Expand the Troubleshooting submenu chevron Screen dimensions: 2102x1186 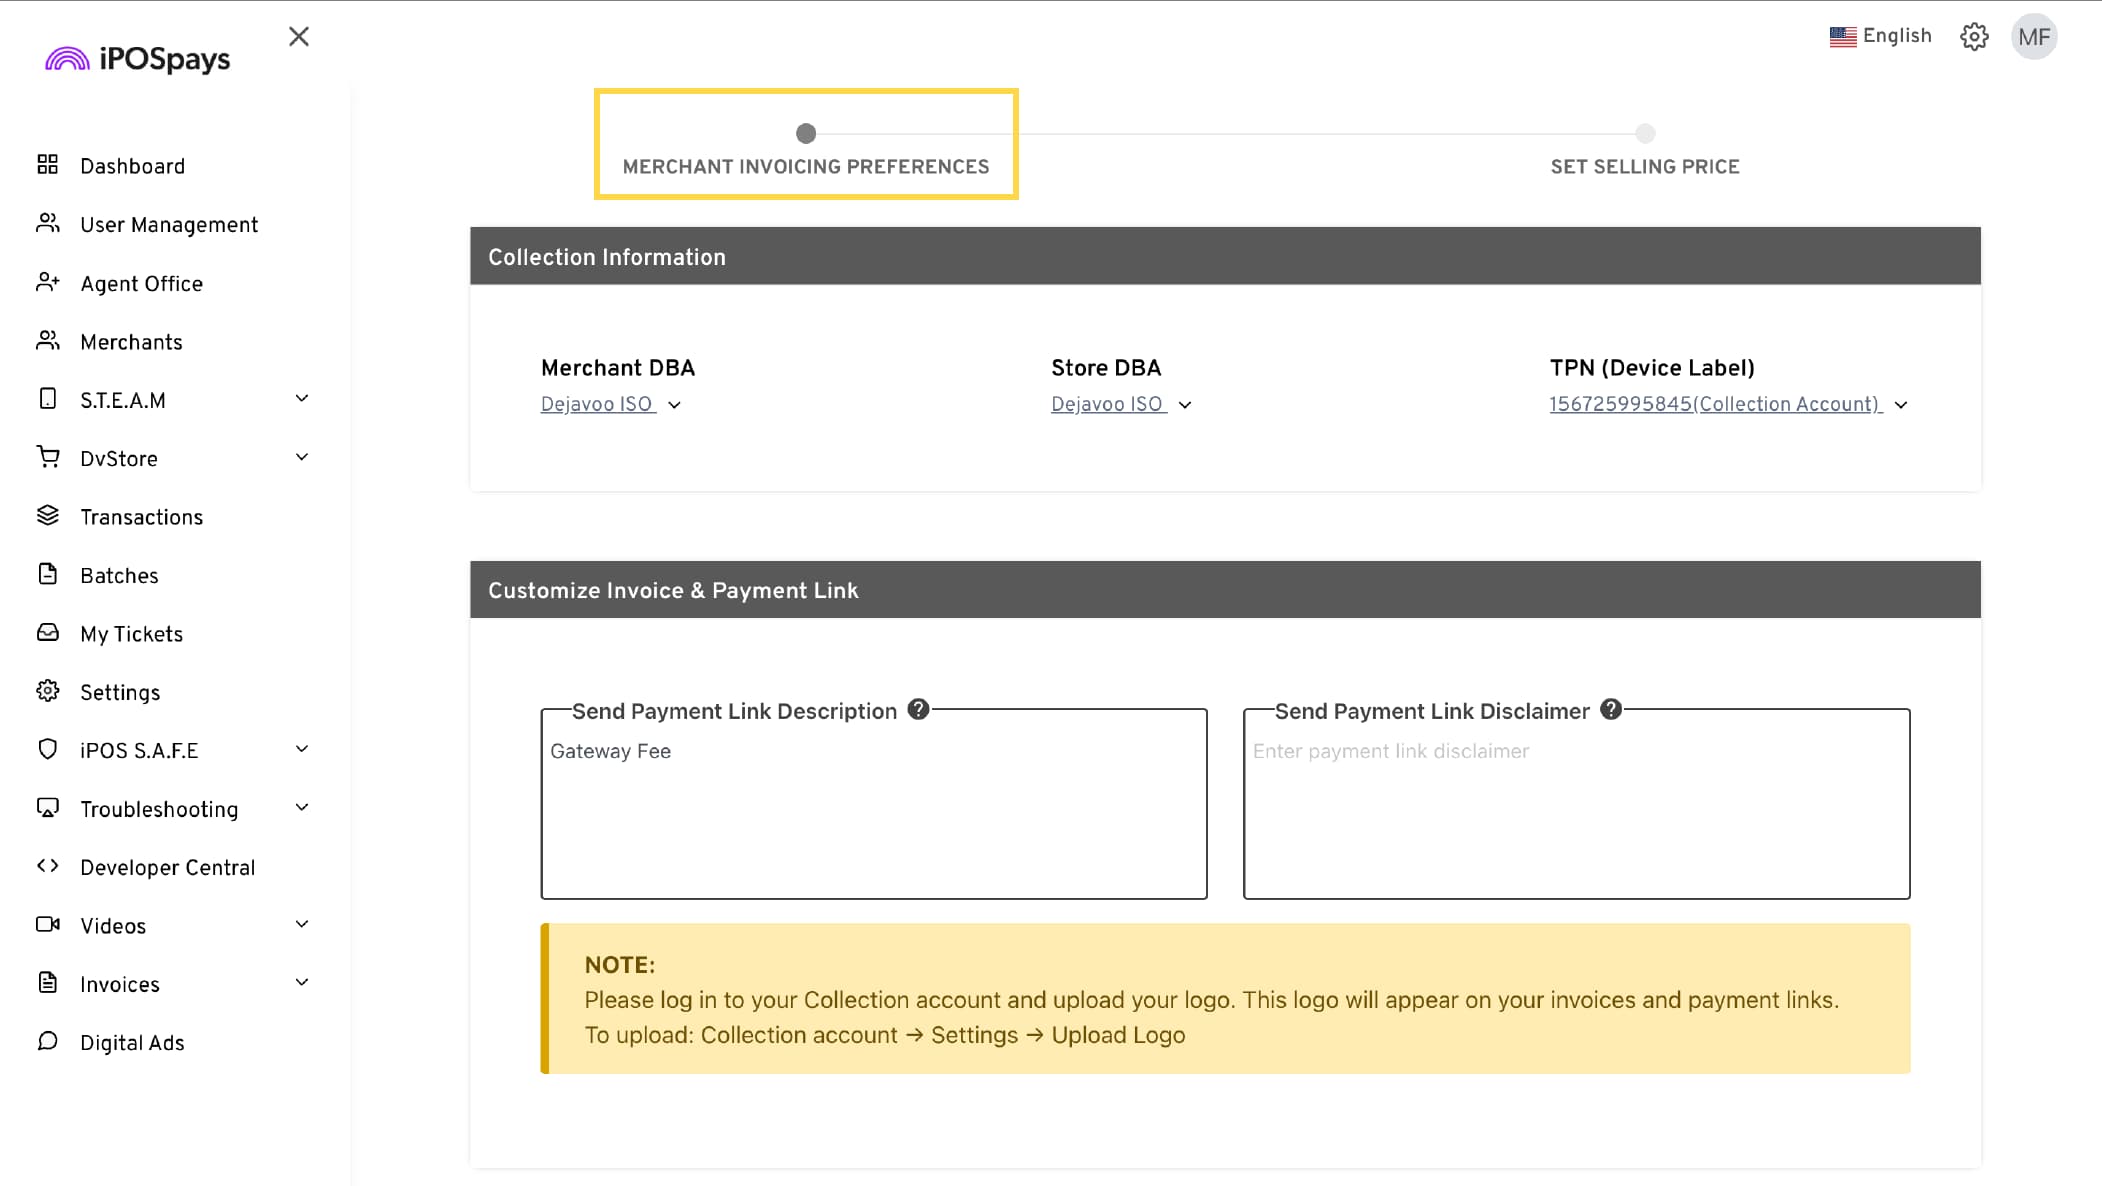click(302, 808)
